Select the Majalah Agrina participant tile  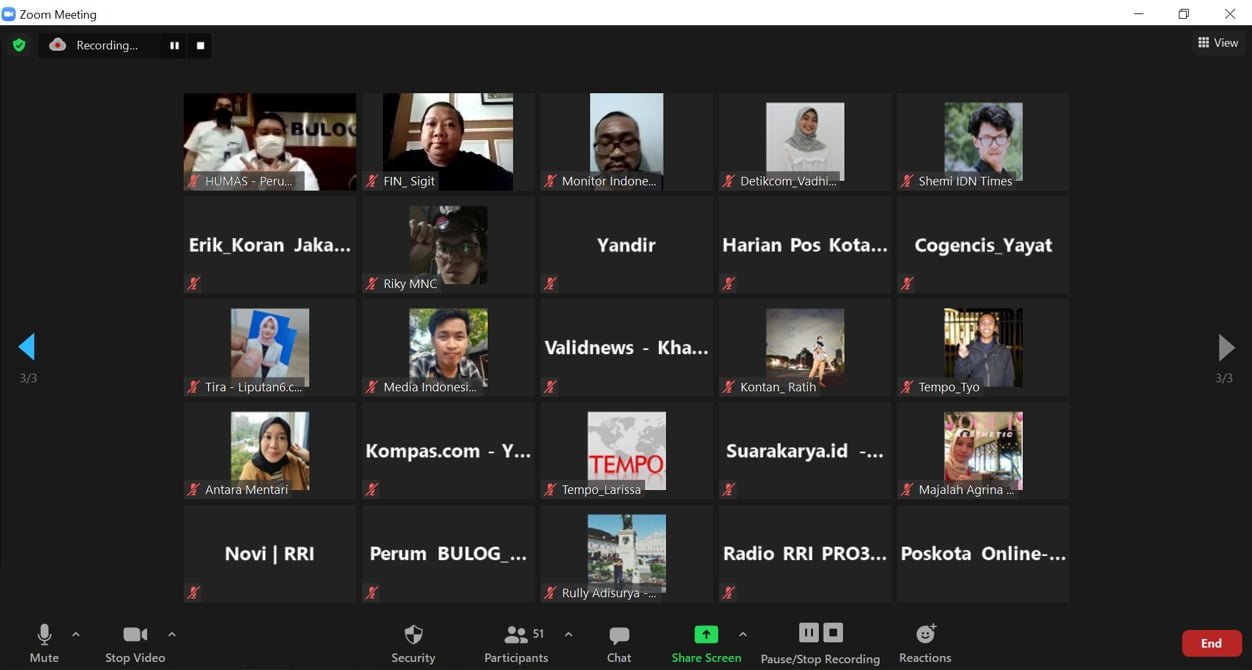coord(983,451)
